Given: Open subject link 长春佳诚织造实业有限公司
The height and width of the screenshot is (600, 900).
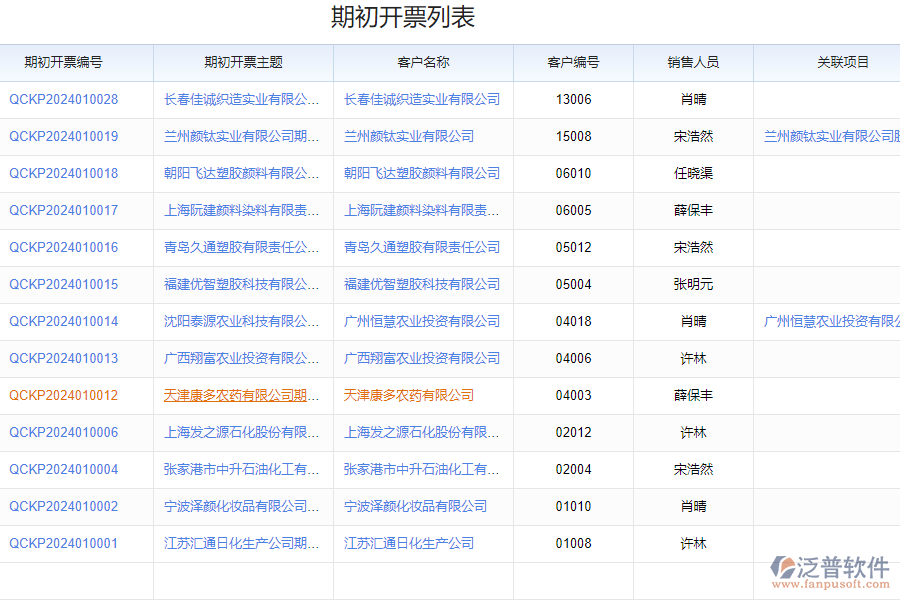Looking at the screenshot, I should (x=245, y=99).
